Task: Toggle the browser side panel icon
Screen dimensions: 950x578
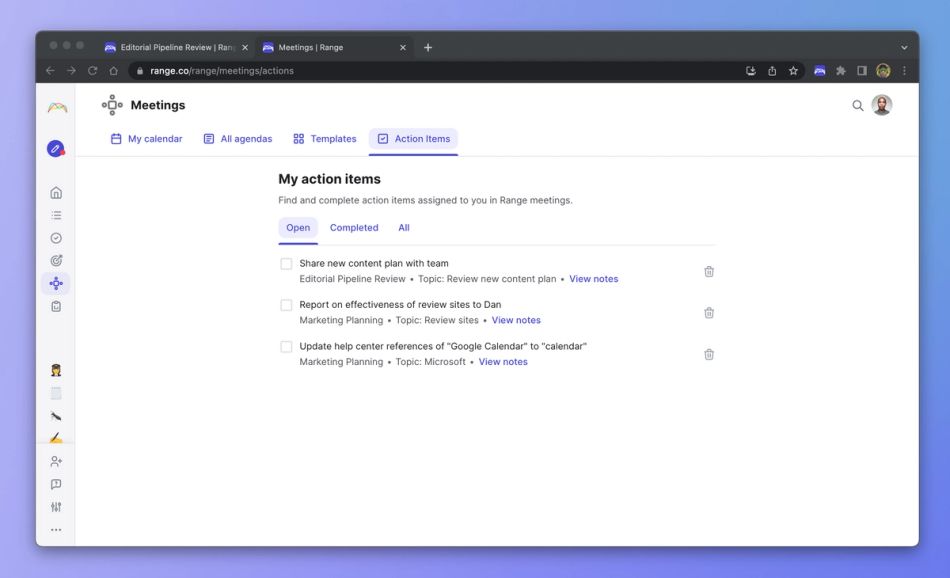Action: coord(862,71)
